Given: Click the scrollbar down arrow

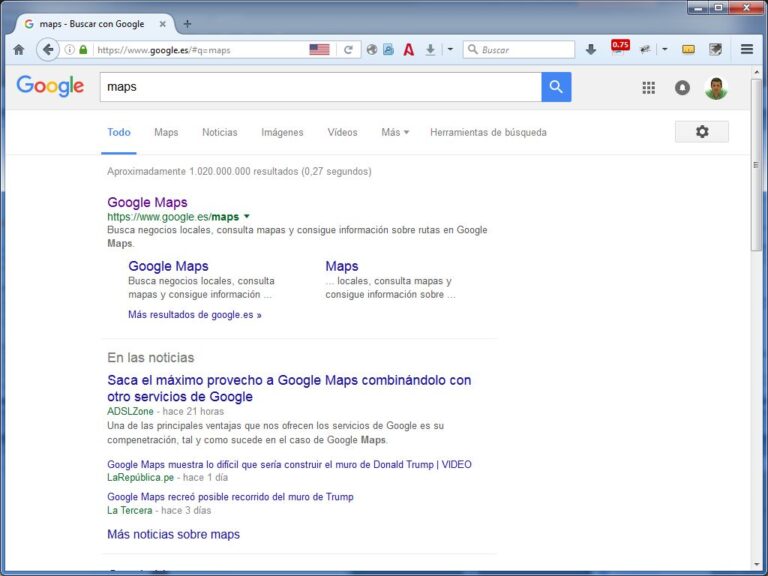Looking at the screenshot, I should [x=756, y=565].
